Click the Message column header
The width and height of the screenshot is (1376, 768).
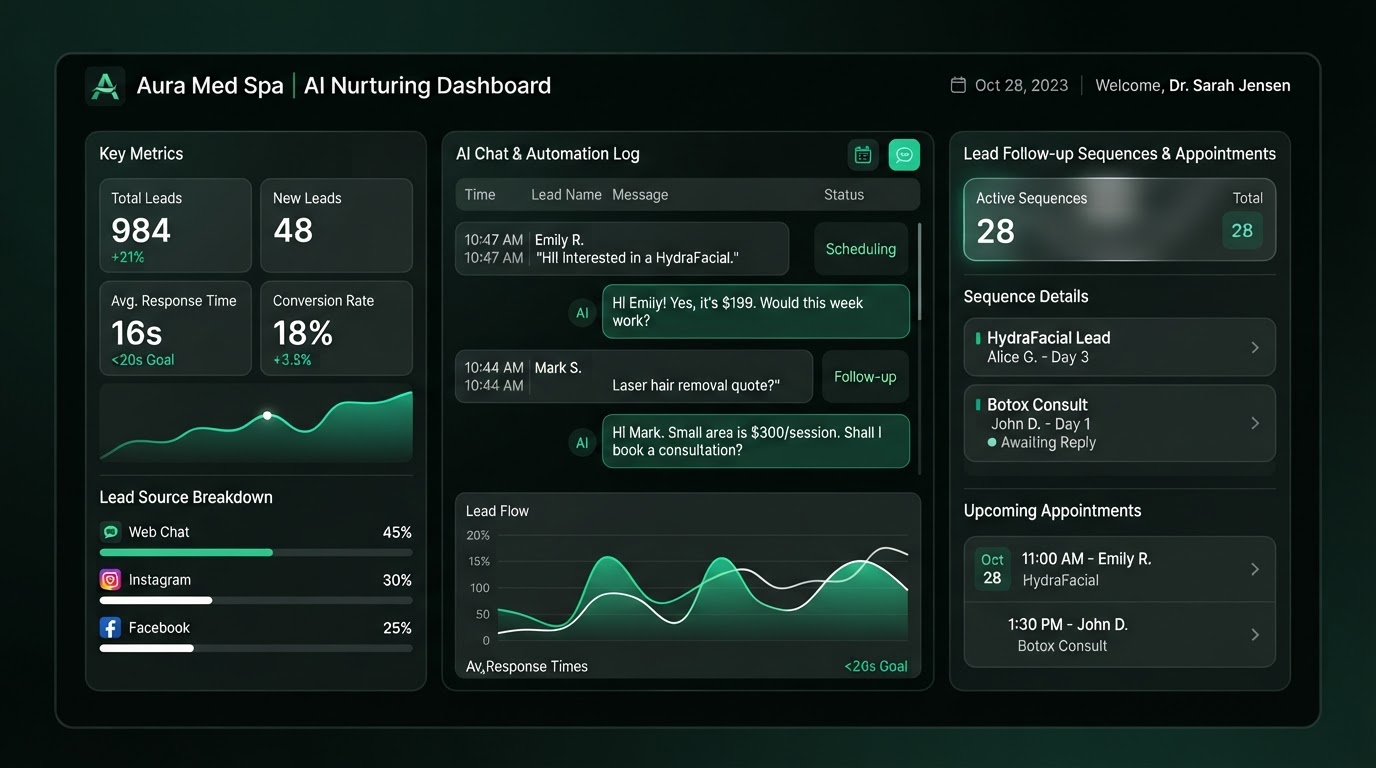pos(640,195)
